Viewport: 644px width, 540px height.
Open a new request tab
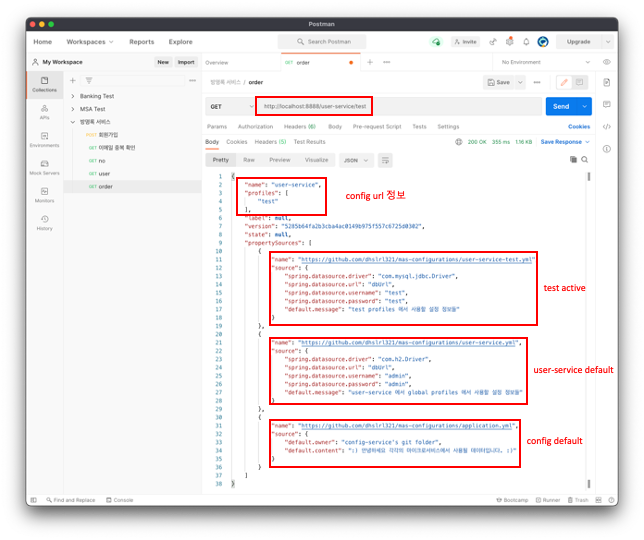click(x=370, y=62)
